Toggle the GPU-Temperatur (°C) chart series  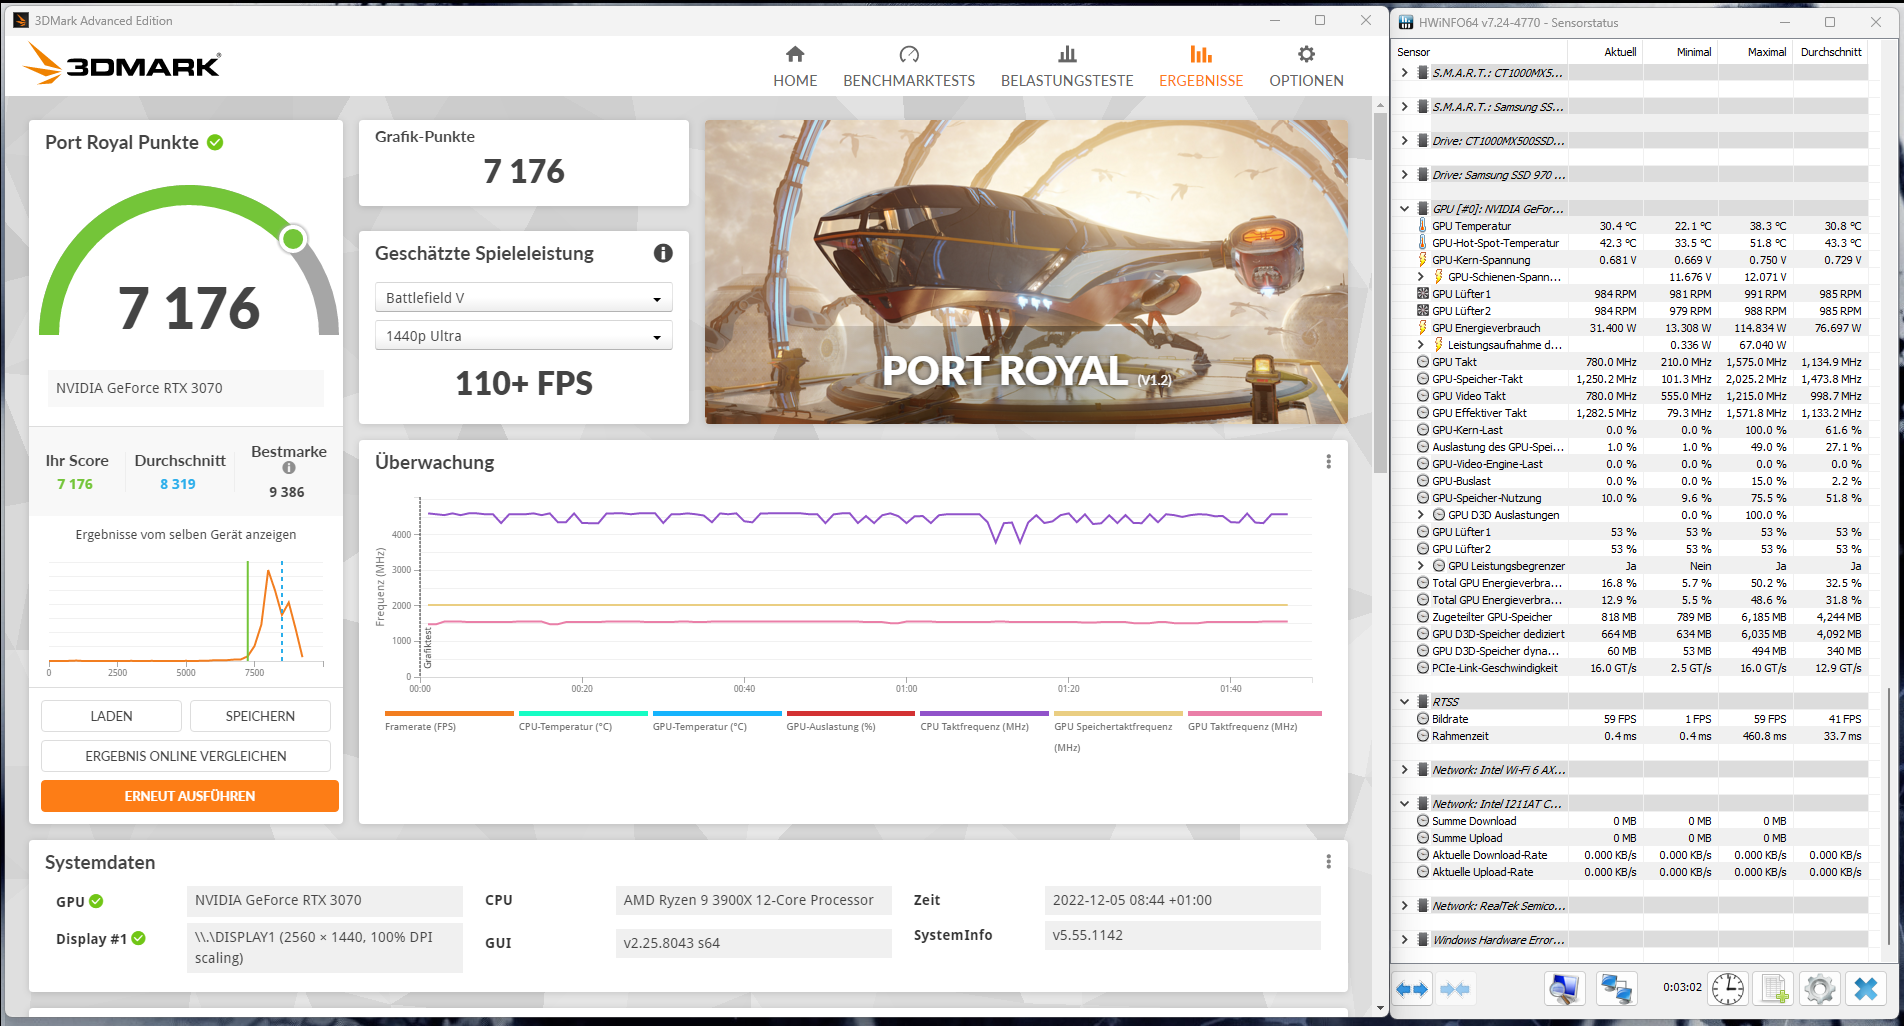pos(717,721)
